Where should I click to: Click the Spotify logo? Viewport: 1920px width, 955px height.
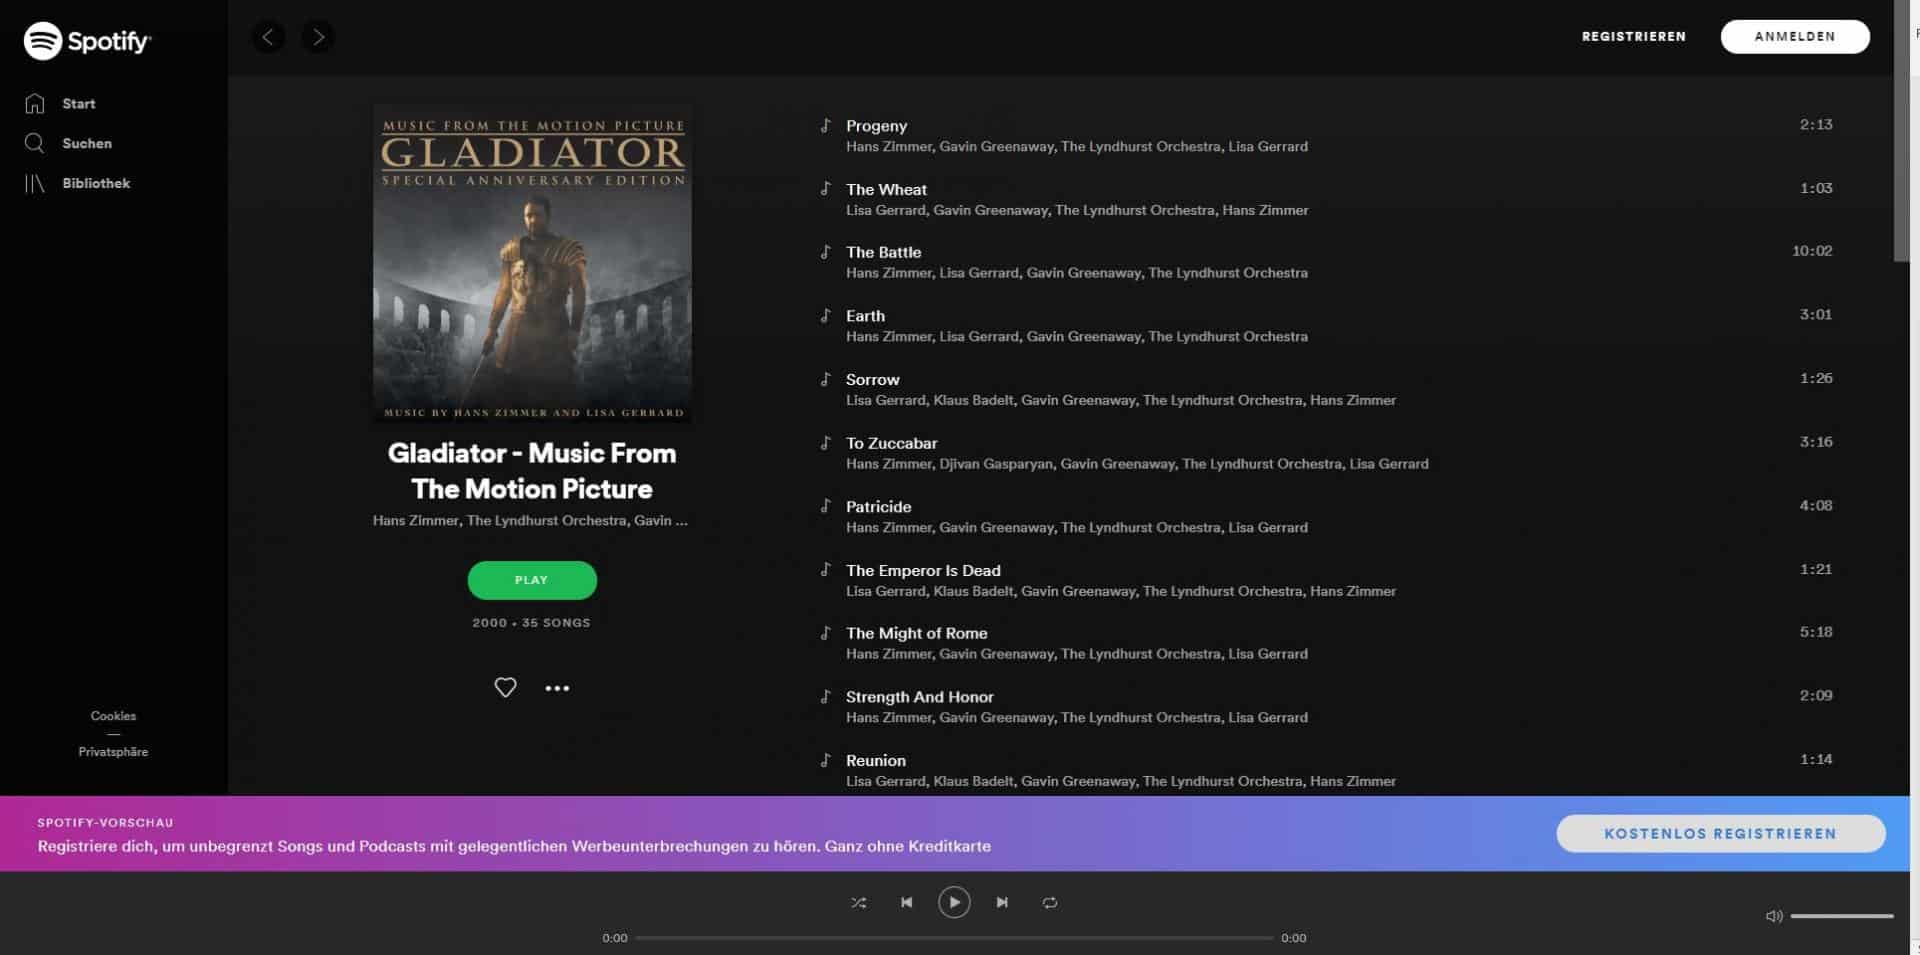[87, 41]
